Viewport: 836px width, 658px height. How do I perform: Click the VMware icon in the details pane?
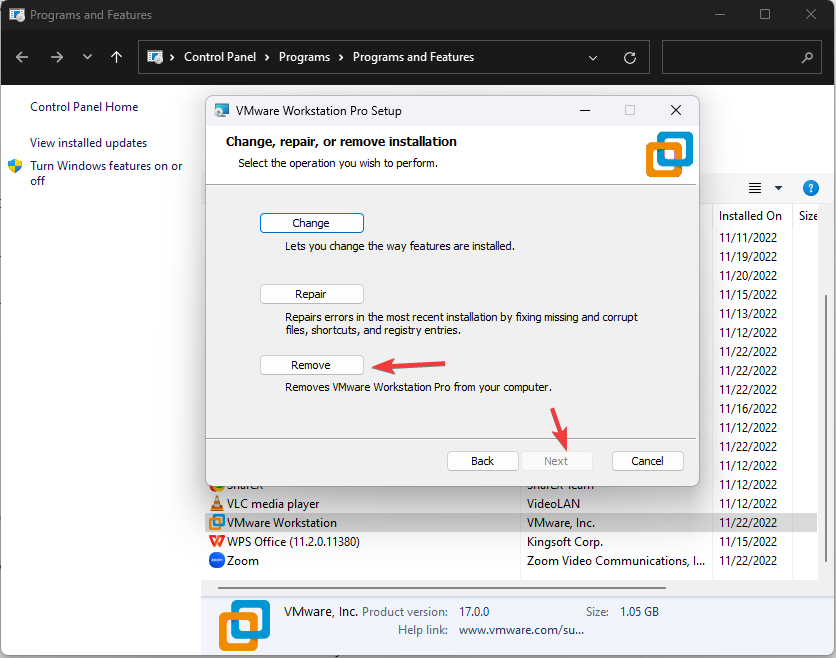[244, 624]
